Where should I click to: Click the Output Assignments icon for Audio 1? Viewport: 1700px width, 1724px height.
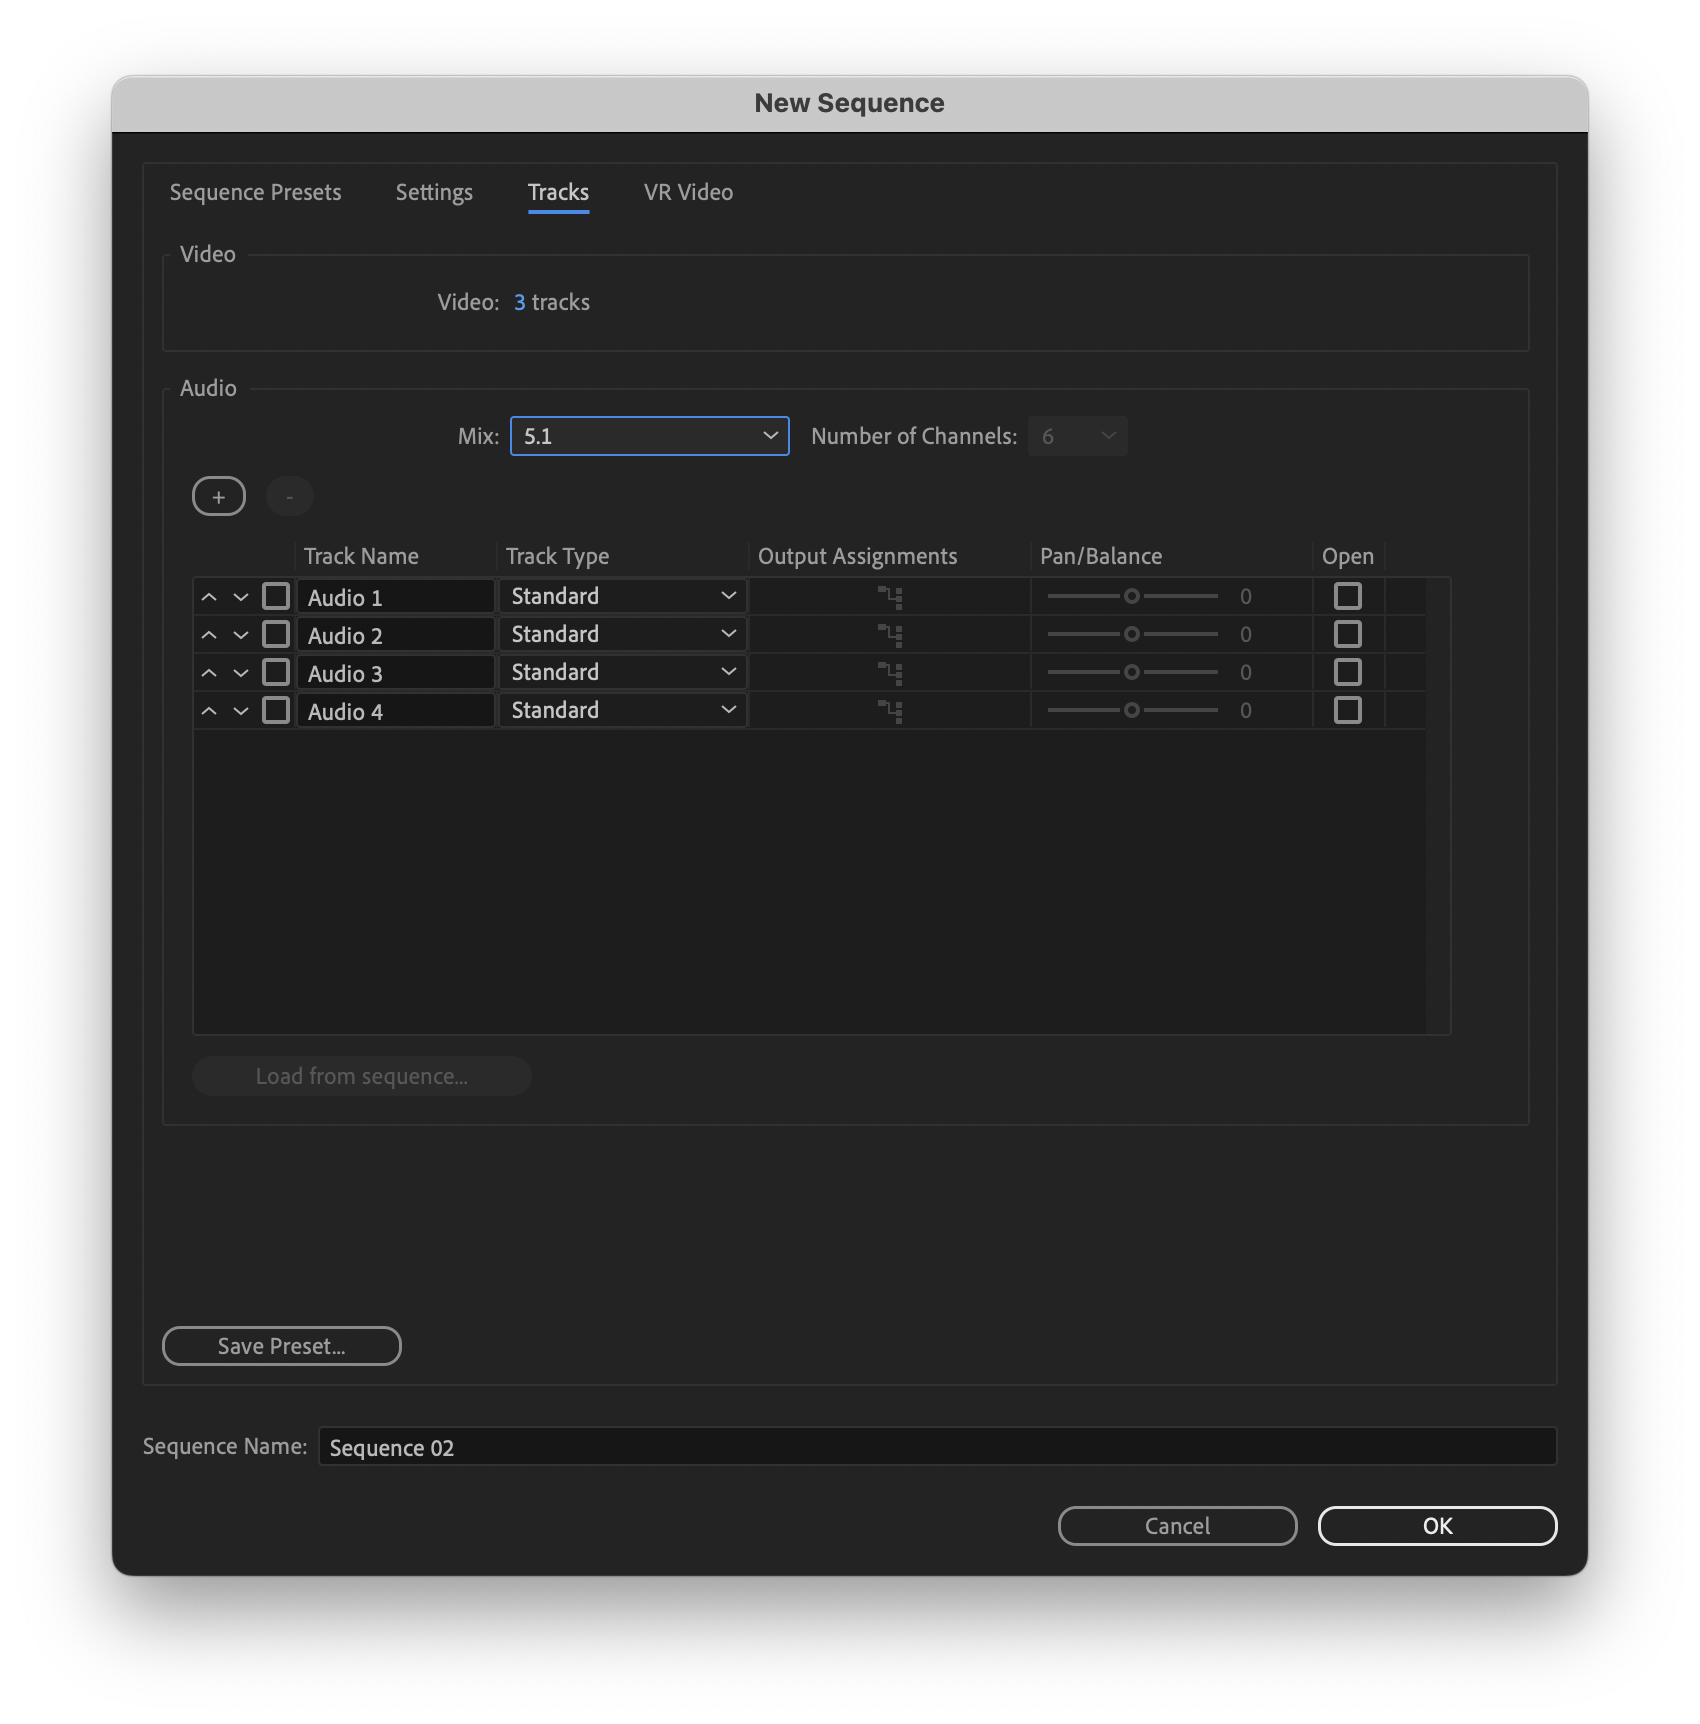890,596
